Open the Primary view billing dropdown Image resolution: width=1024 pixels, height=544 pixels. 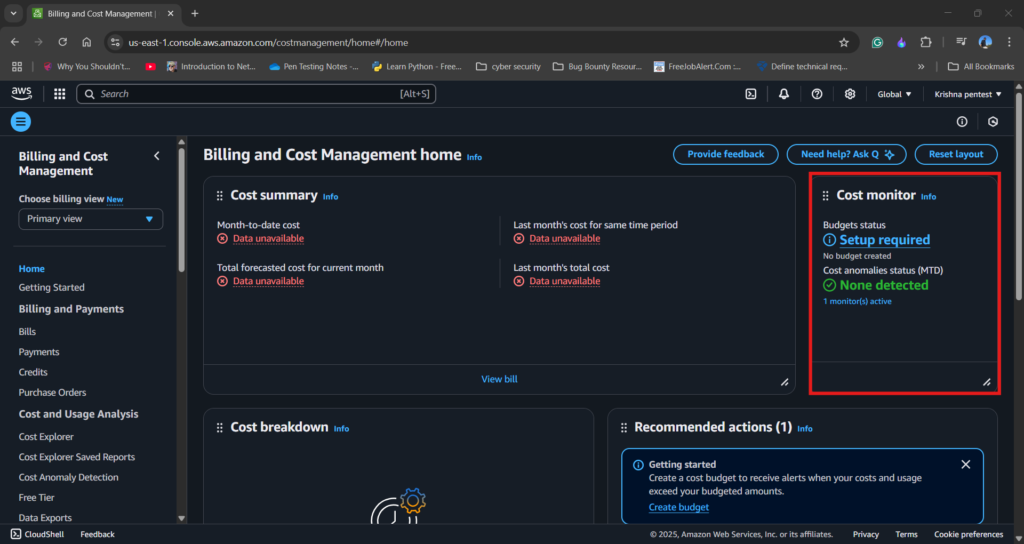(x=91, y=219)
